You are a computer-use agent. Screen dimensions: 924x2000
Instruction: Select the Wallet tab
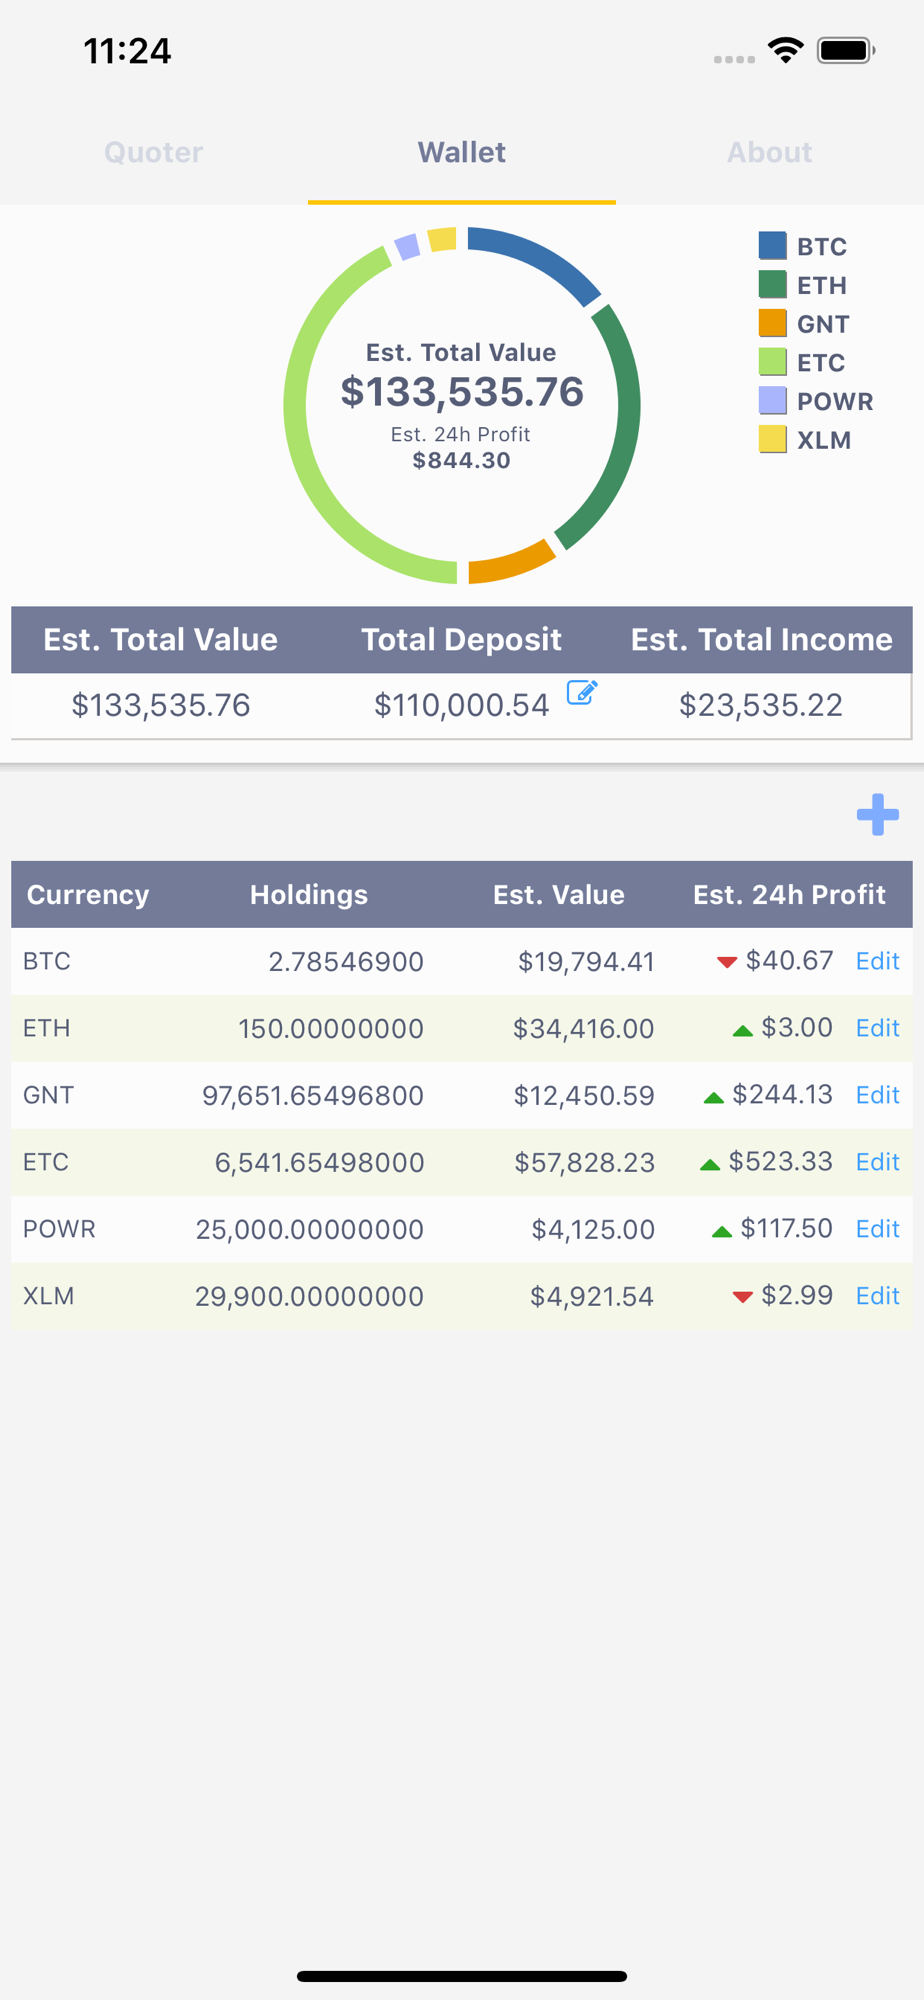[462, 152]
